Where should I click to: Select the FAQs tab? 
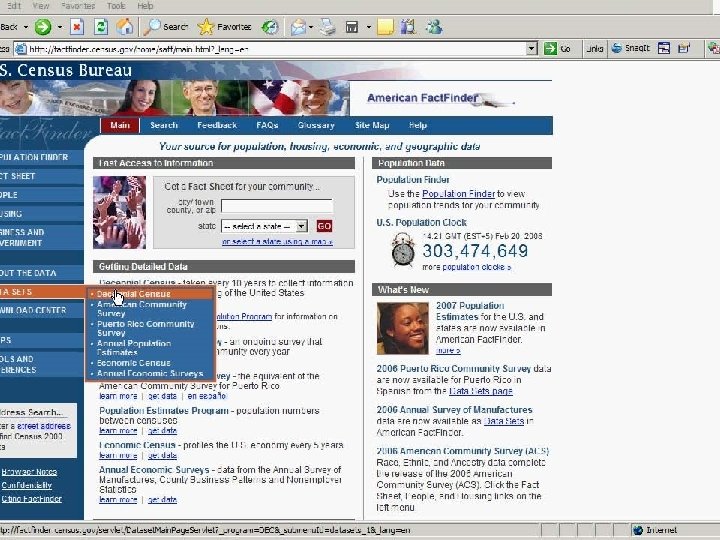(x=267, y=125)
